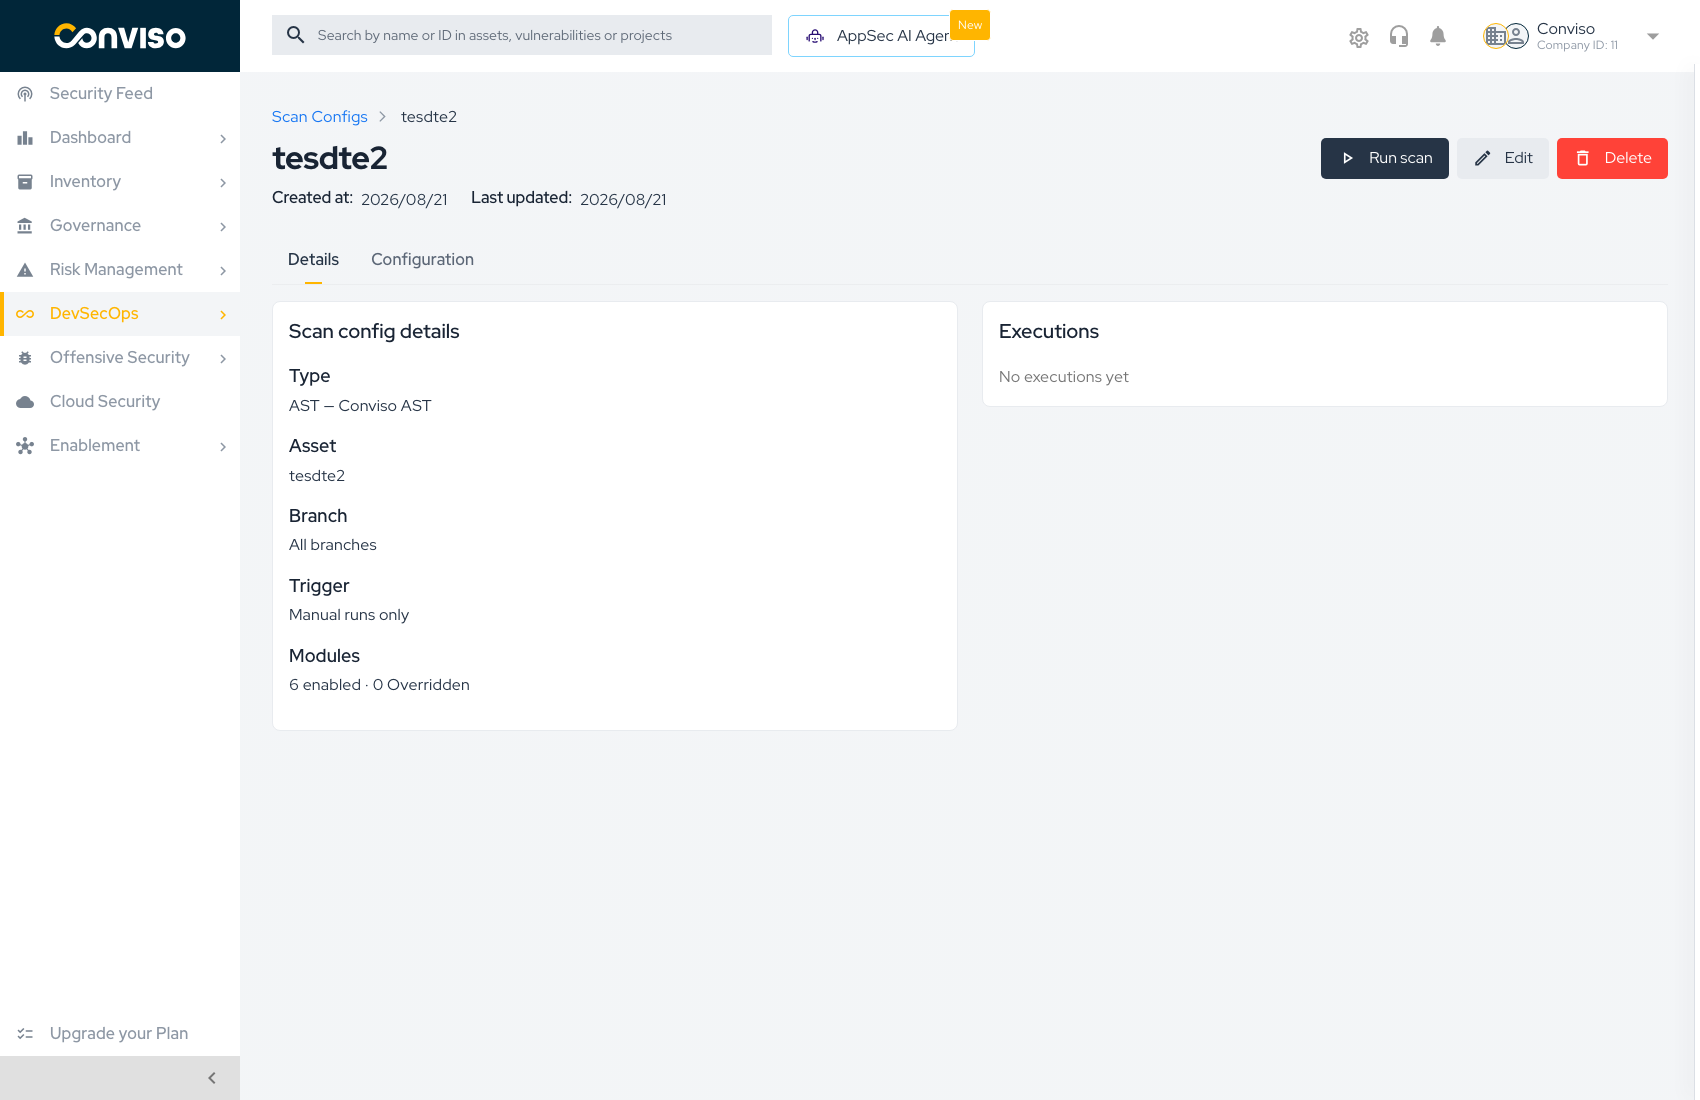This screenshot has width=1700, height=1100.
Task: Click the Run scan button
Action: (x=1384, y=158)
